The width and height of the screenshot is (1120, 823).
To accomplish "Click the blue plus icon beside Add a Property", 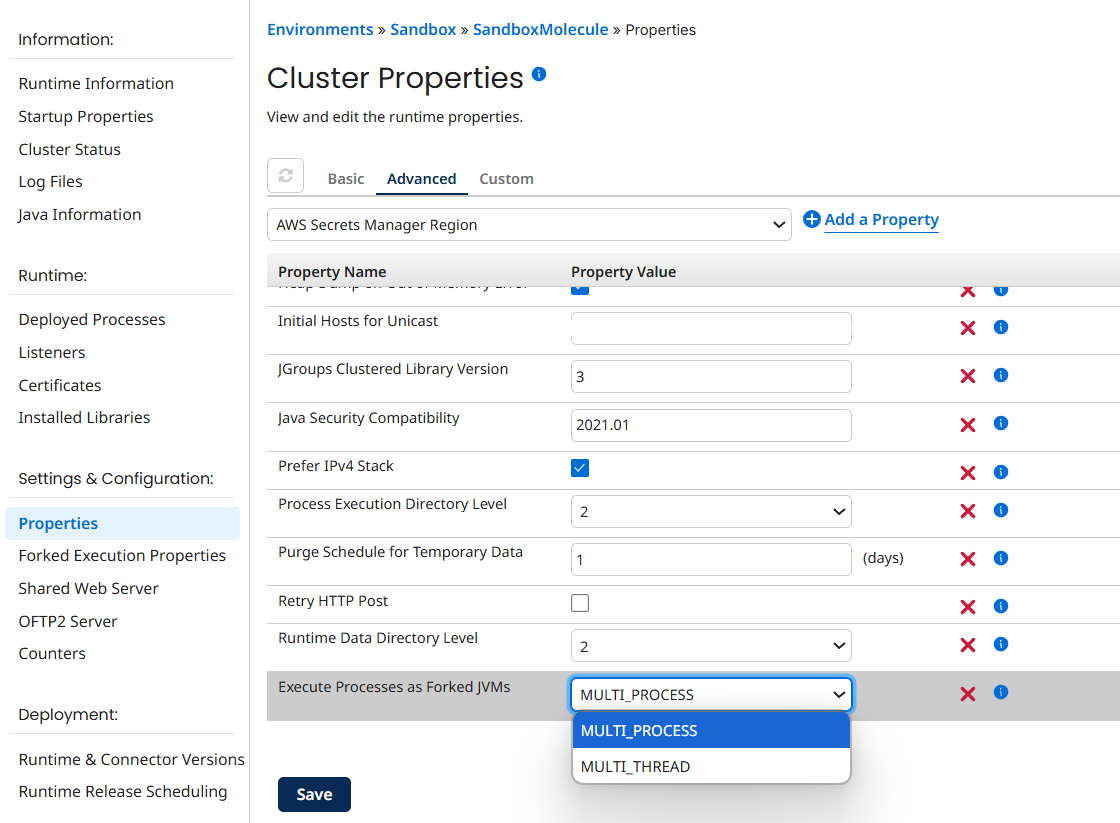I will (812, 219).
